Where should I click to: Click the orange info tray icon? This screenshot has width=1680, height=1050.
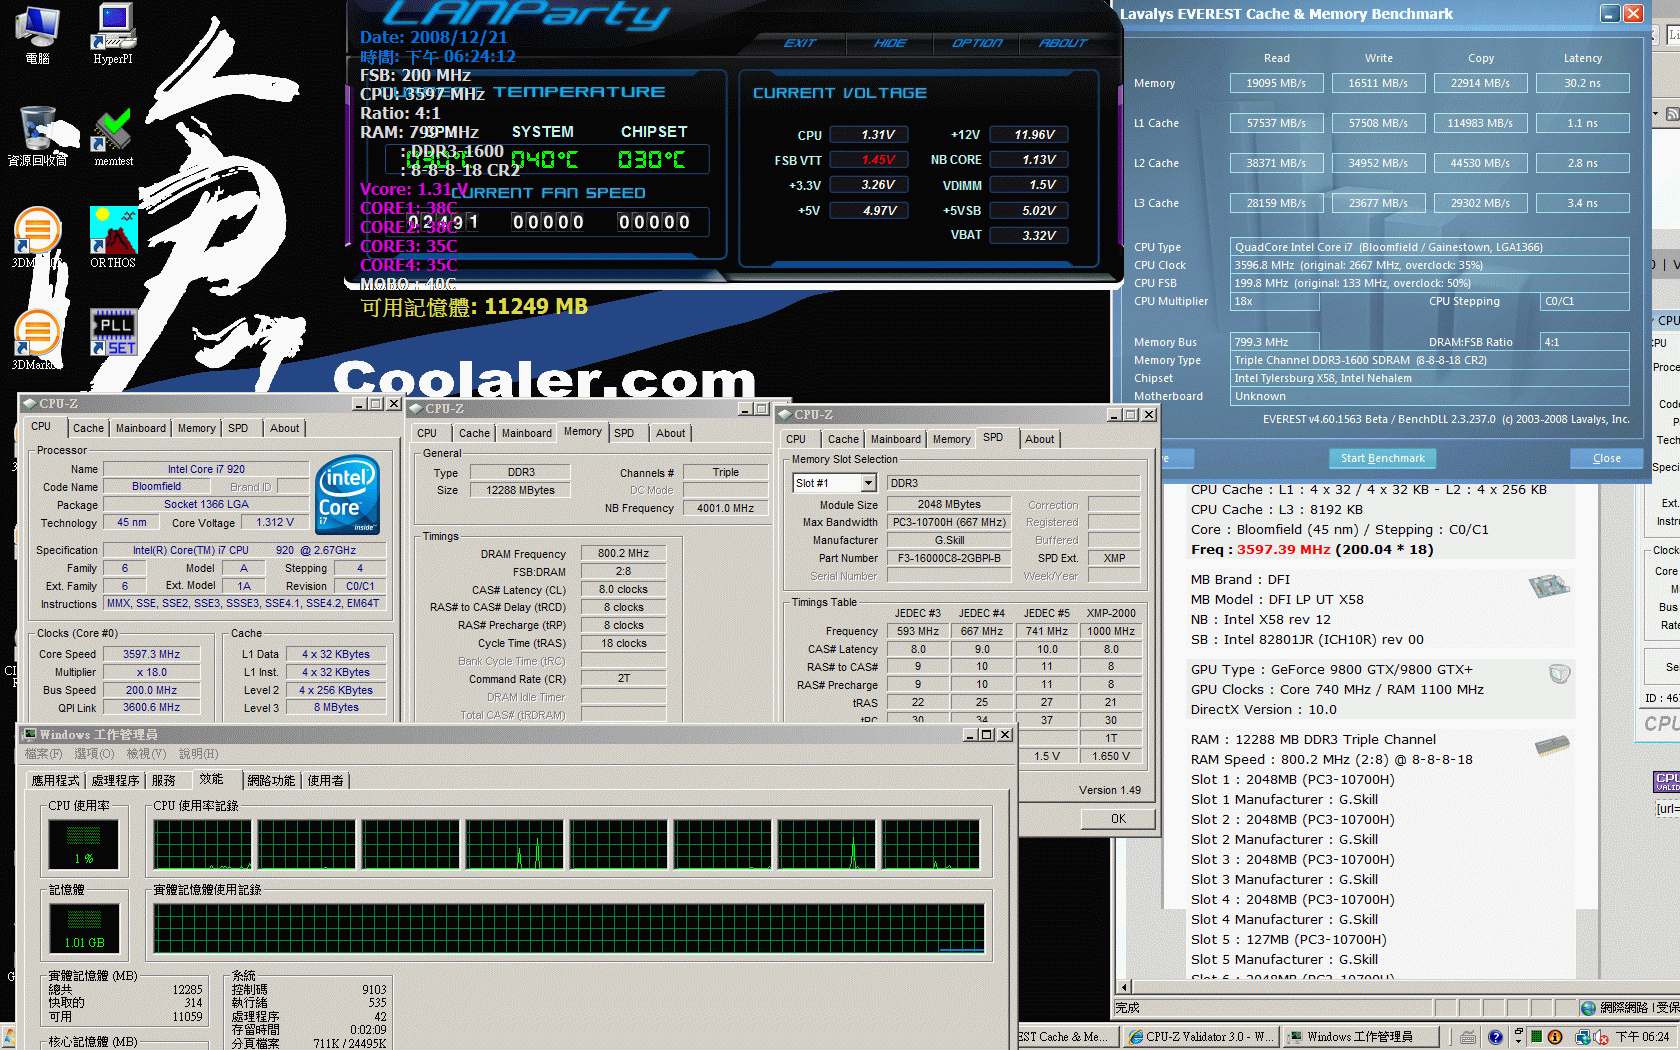click(x=1555, y=1037)
